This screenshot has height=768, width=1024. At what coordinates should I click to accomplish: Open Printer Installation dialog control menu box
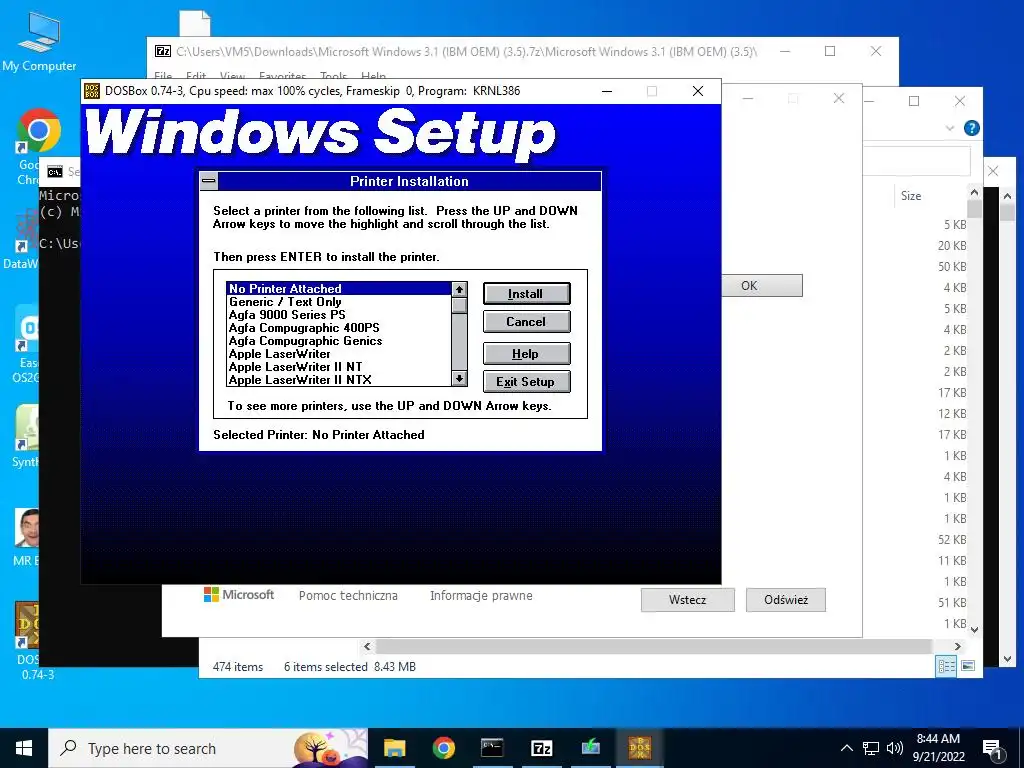(209, 181)
